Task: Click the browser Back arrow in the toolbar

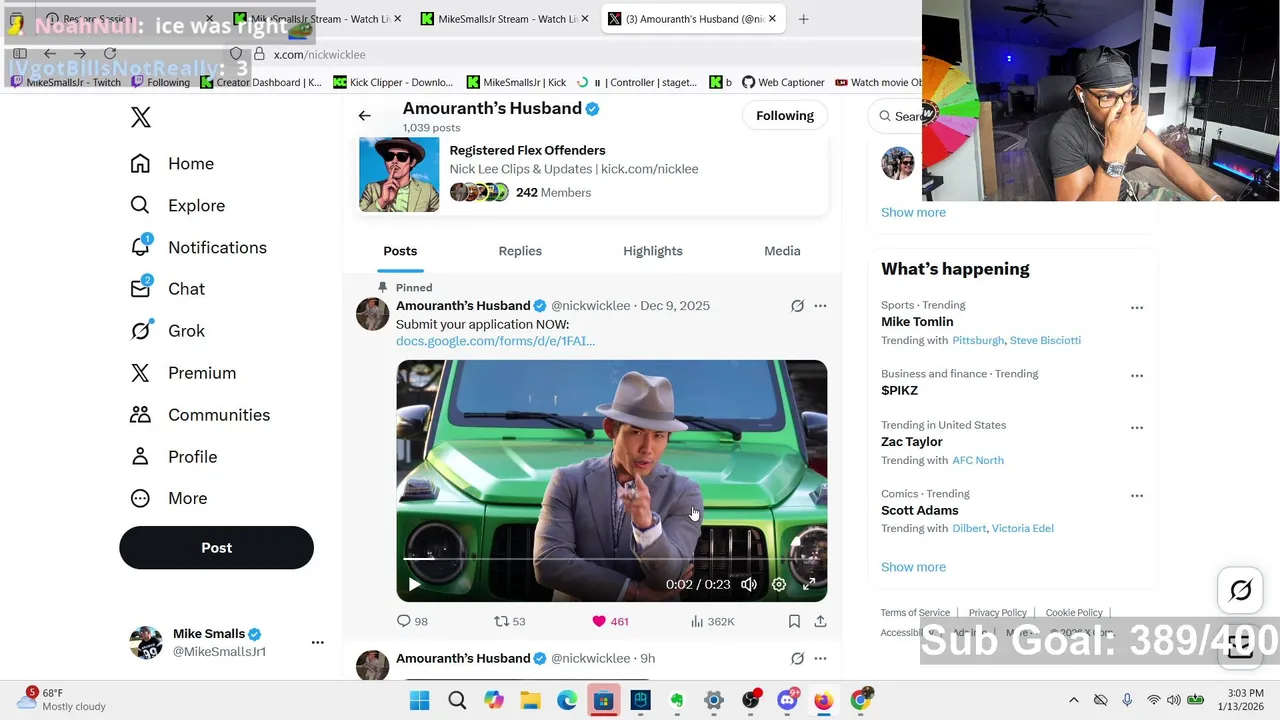Action: click(x=50, y=54)
